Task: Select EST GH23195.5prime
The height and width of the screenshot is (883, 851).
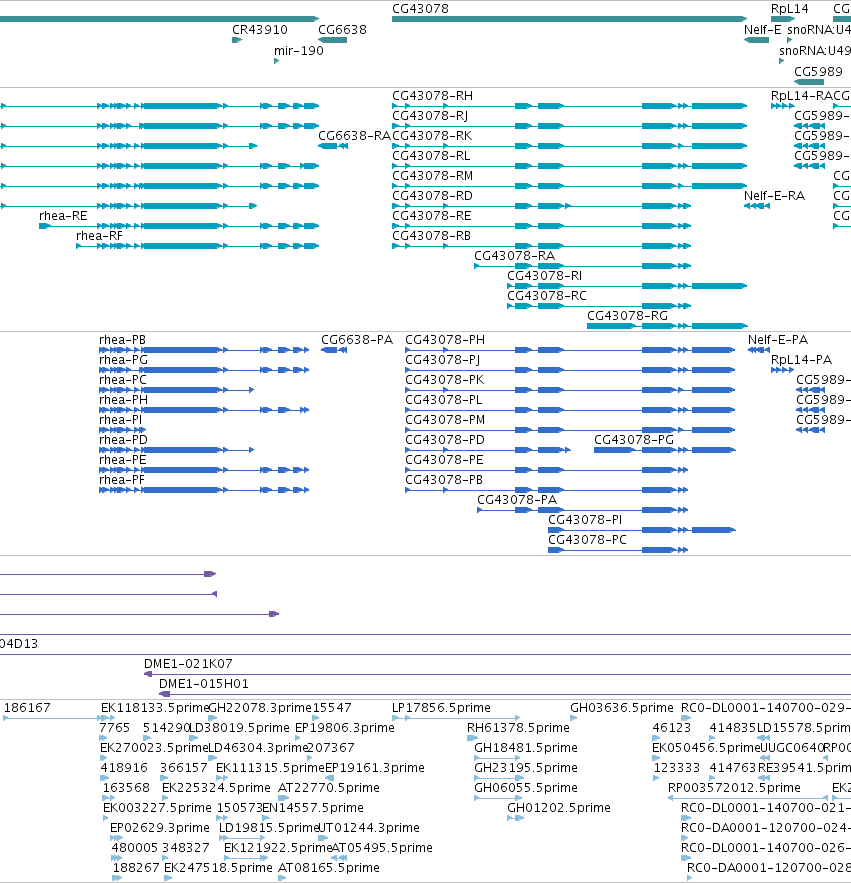Action: click(499, 778)
